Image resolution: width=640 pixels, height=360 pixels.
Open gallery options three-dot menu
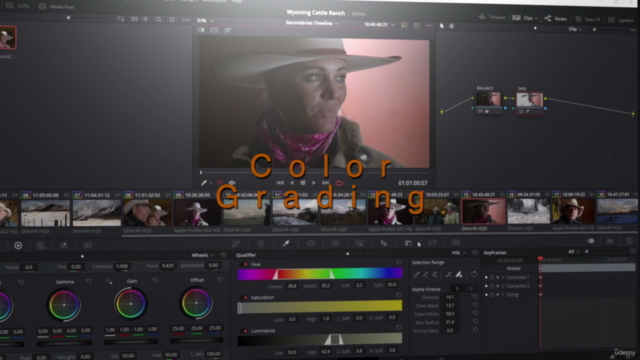(x=185, y=20)
